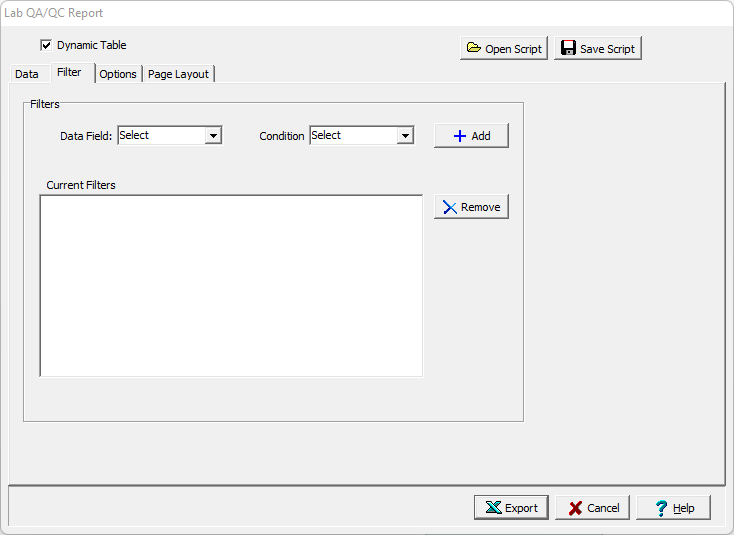Click the floppy disk Save Script icon
The height and width of the screenshot is (535, 734).
pos(568,49)
